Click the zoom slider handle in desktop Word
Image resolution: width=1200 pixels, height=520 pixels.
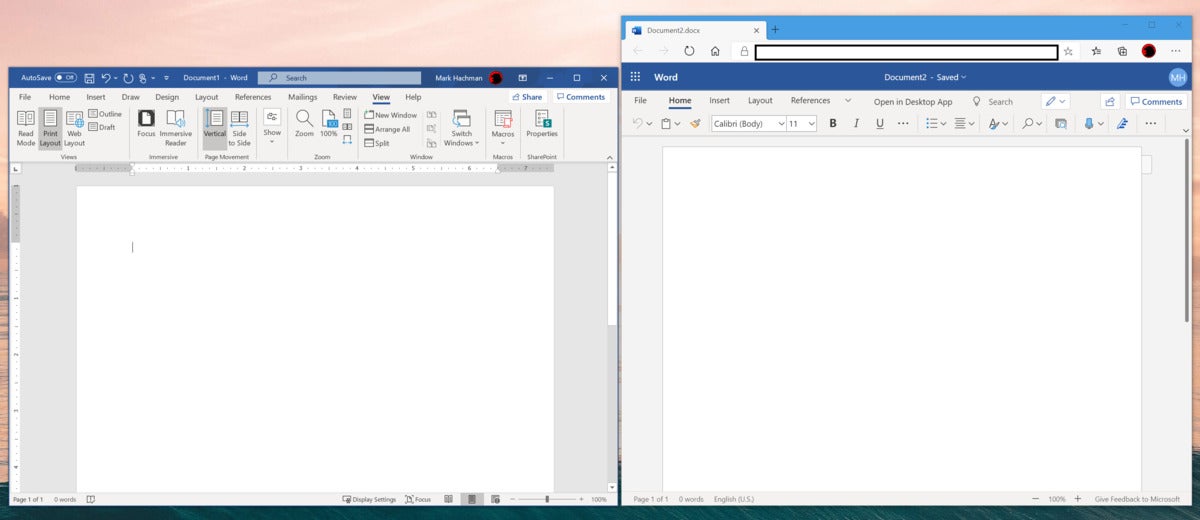coord(546,499)
